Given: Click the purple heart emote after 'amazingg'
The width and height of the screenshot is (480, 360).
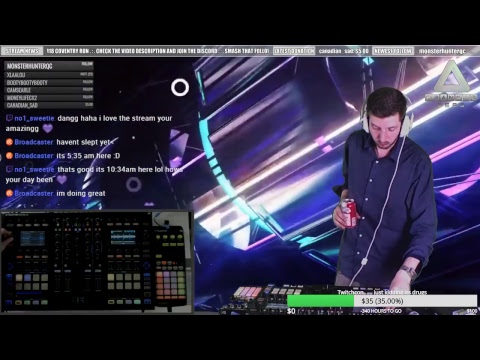Looking at the screenshot, I should click(x=48, y=129).
